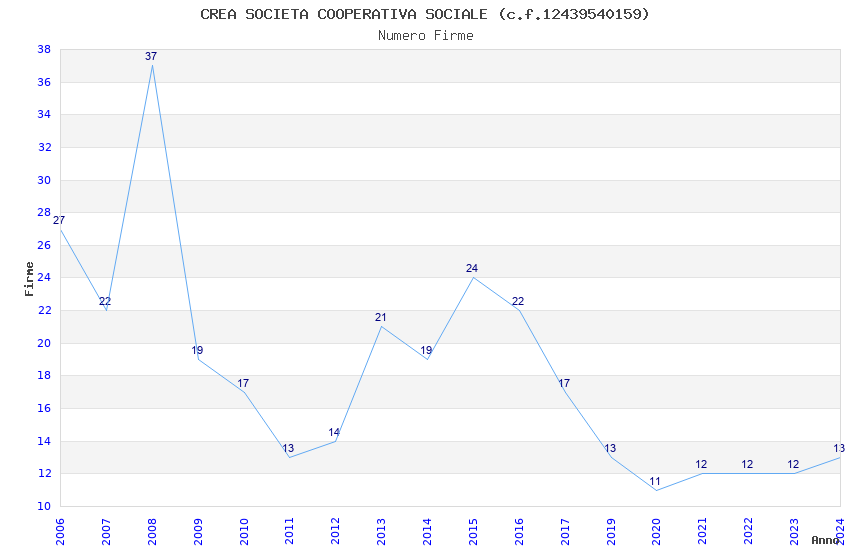Image resolution: width=850 pixels, height=550 pixels.
Task: Select y-axis tick value 16
Action: click(44, 408)
